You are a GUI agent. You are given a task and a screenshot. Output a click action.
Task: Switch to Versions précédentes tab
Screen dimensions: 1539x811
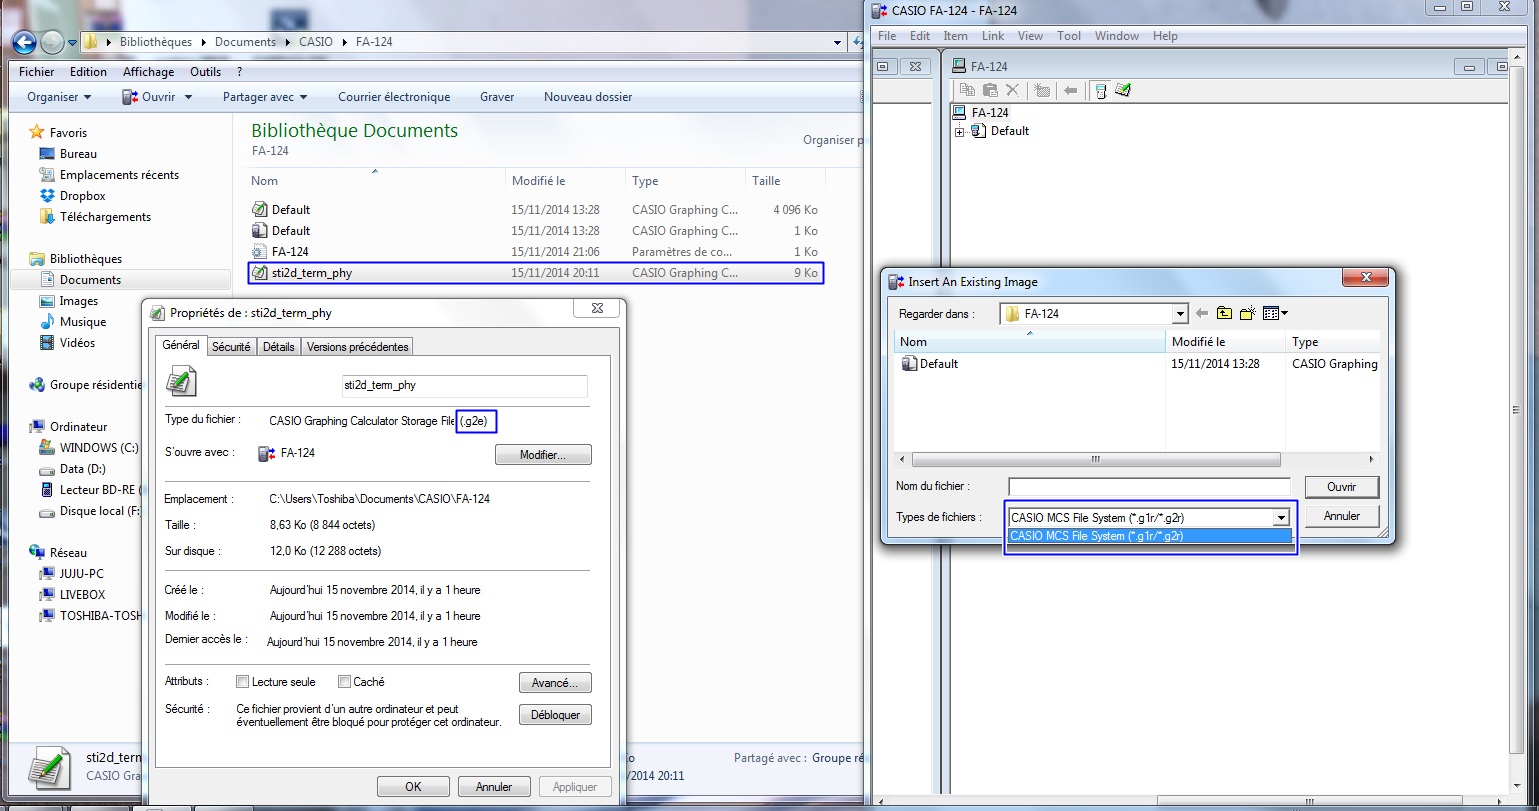[357, 347]
